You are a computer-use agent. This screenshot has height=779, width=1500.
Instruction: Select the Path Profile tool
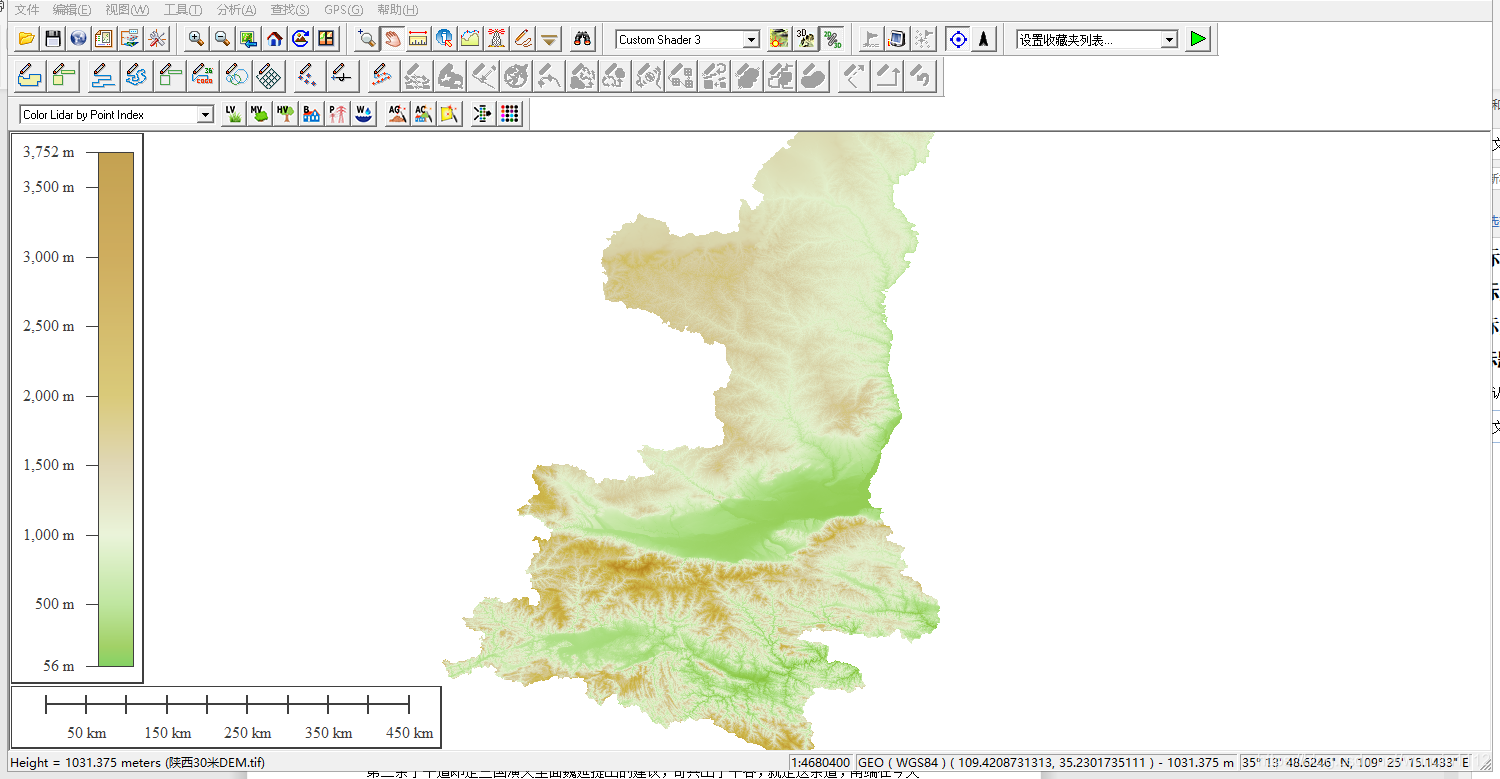470,39
